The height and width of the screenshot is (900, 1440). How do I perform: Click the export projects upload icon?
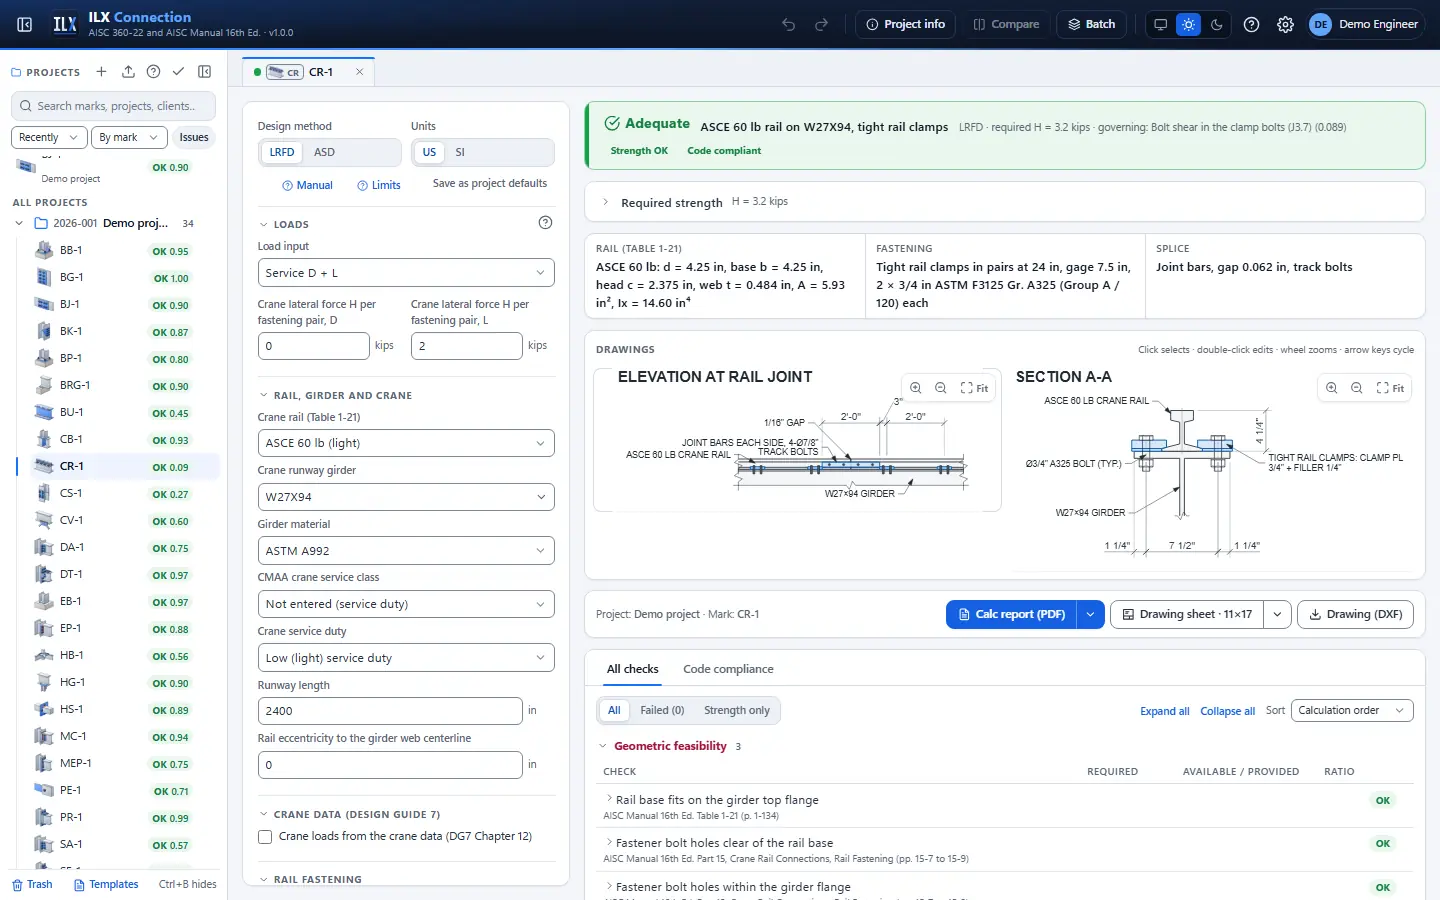click(x=128, y=72)
